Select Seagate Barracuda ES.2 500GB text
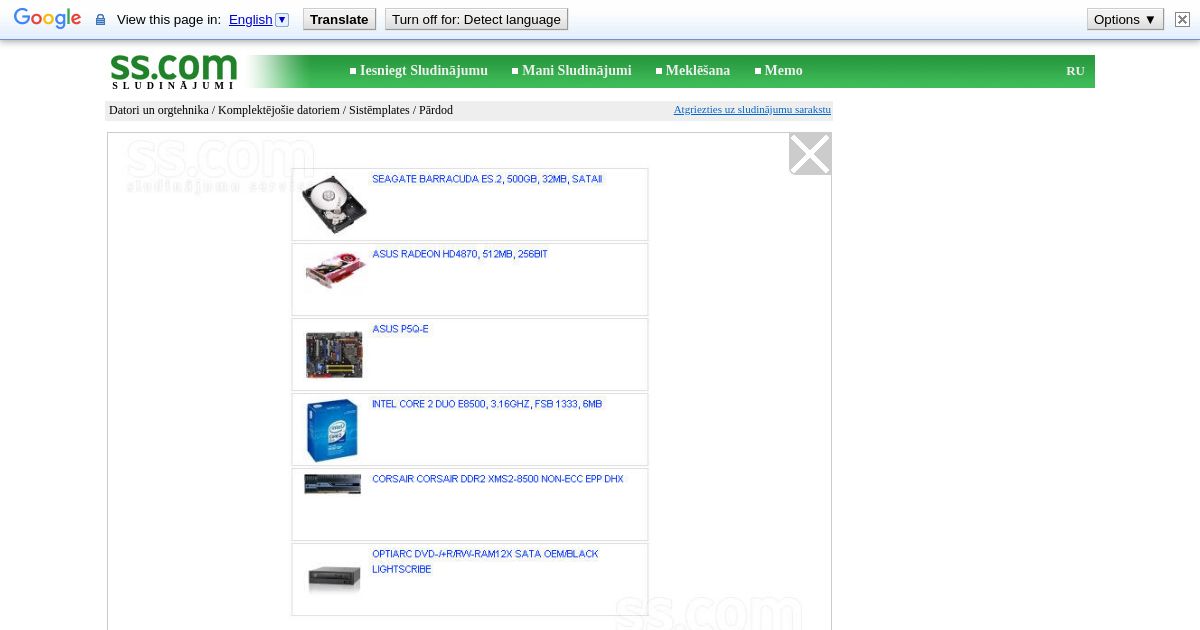The width and height of the screenshot is (1200, 630). (x=487, y=179)
